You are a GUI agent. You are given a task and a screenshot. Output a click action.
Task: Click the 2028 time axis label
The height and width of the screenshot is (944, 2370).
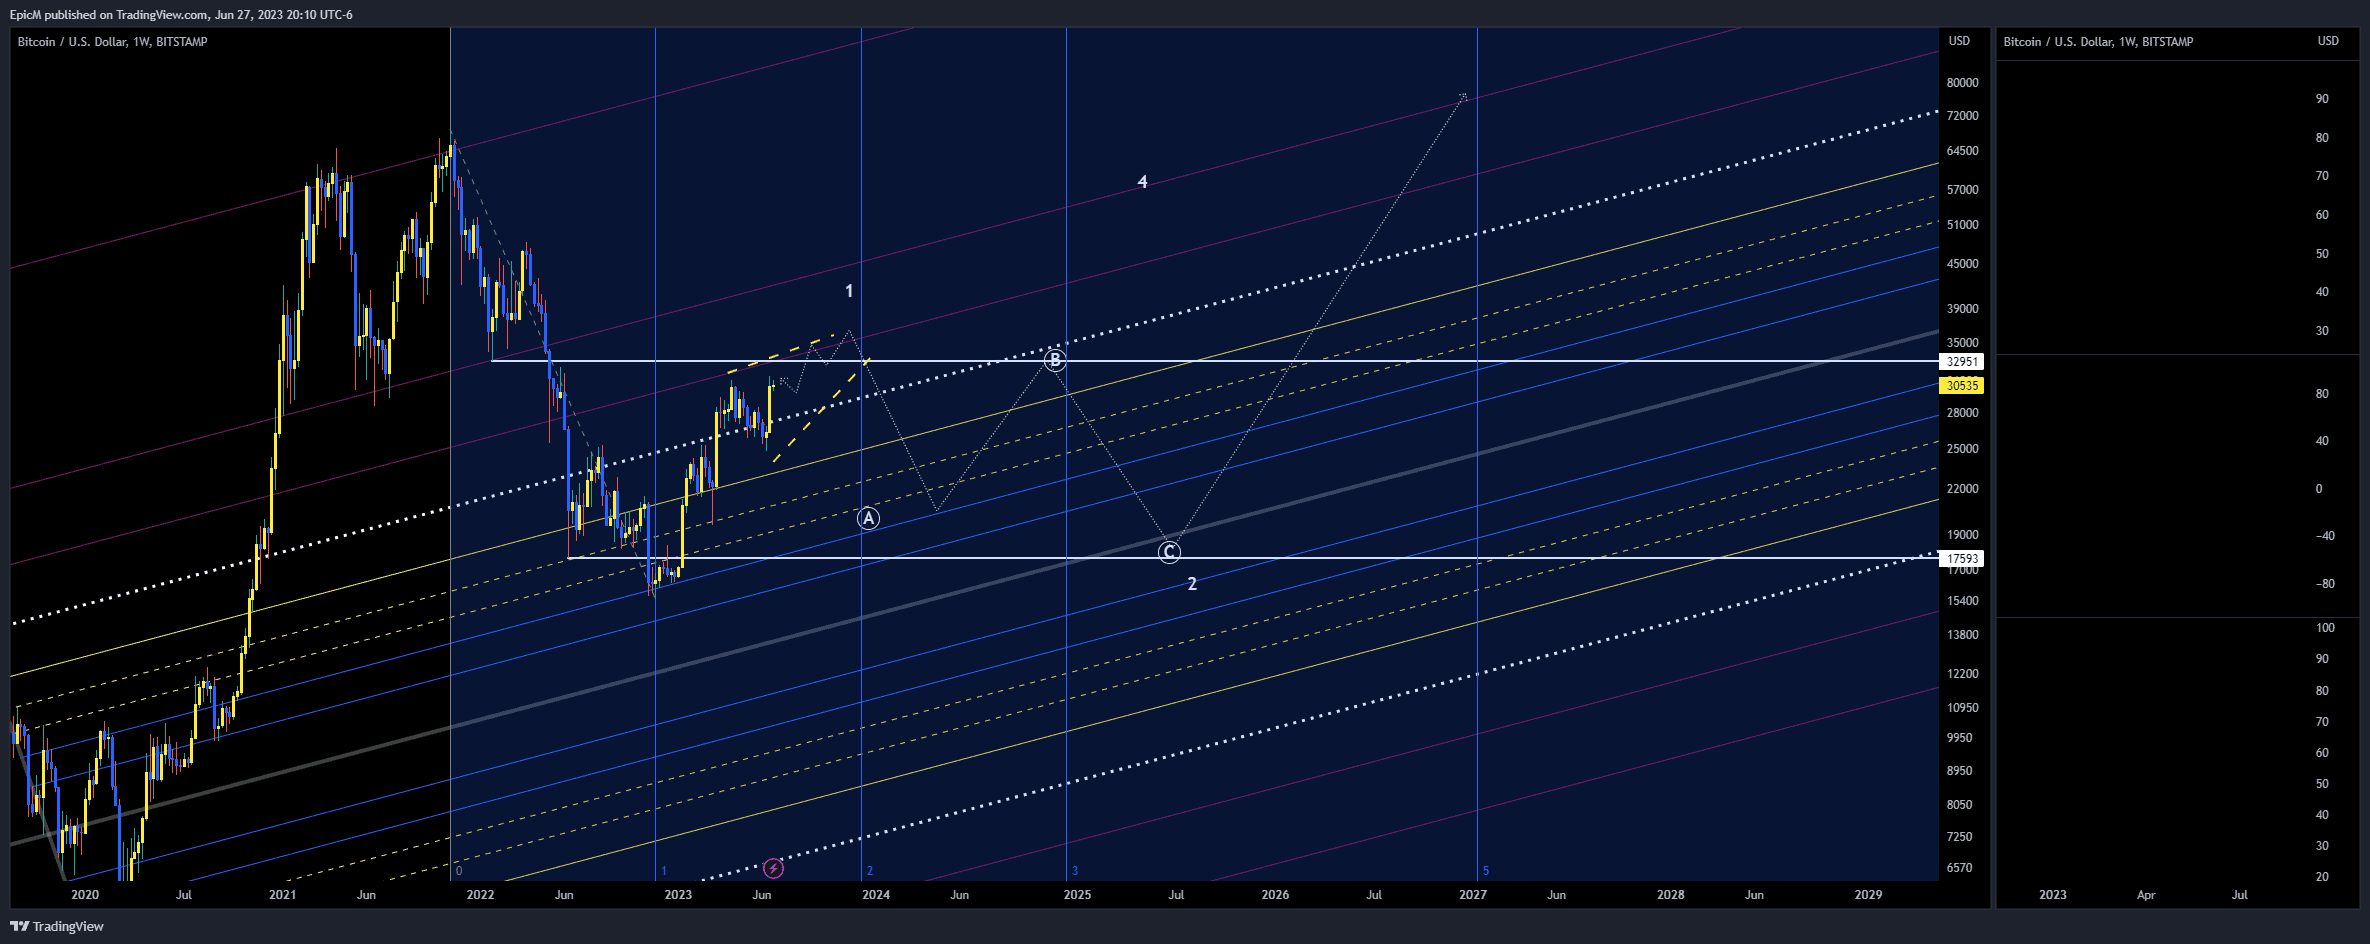tap(1670, 895)
